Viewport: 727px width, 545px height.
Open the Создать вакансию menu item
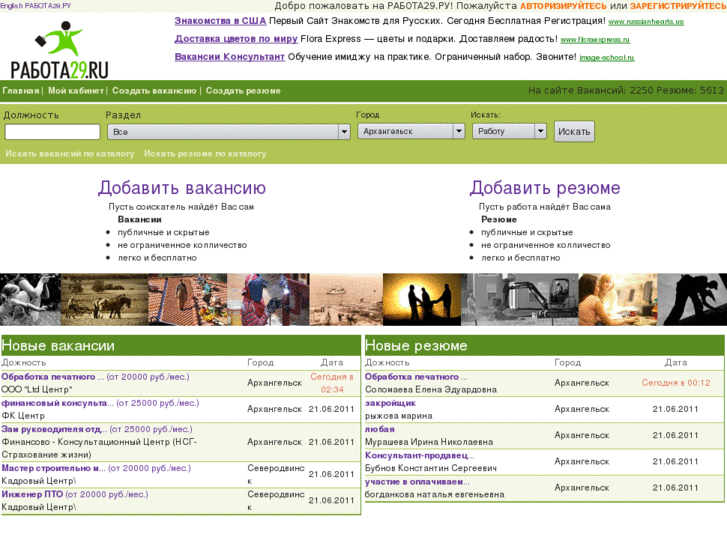[x=154, y=90]
